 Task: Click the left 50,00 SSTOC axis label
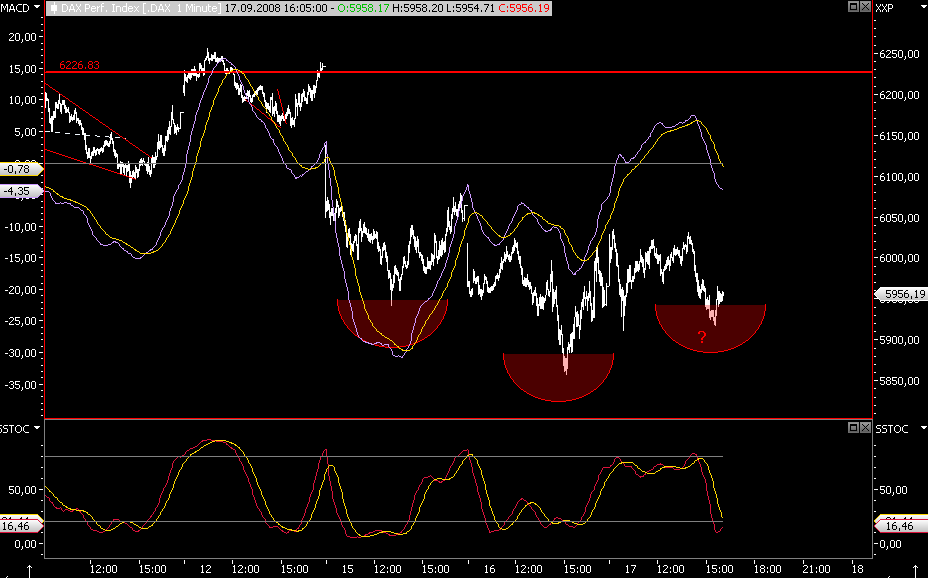(22, 490)
